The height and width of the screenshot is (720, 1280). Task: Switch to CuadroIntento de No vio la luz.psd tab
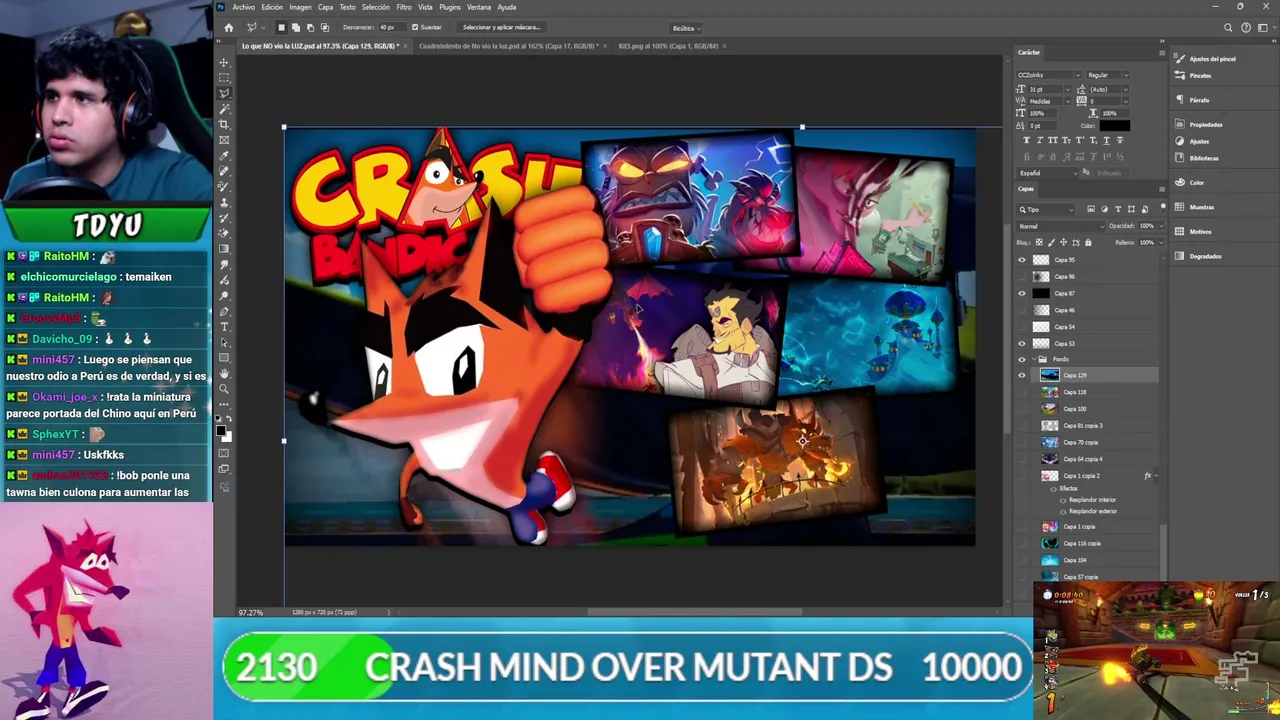[508, 46]
